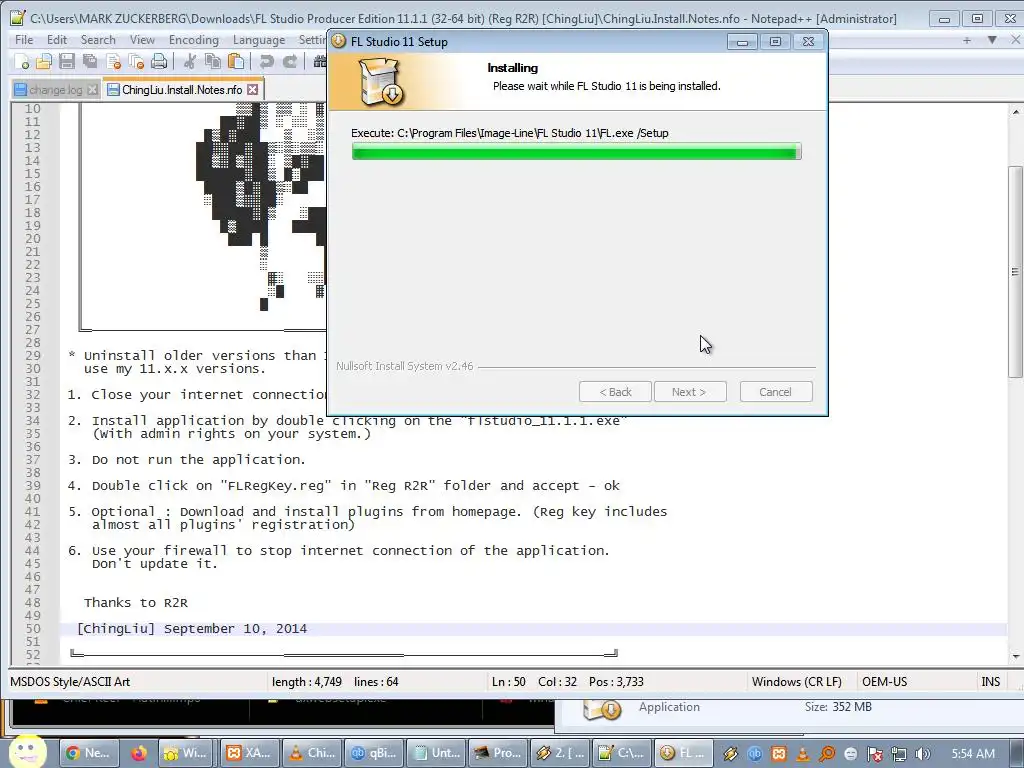Create a new document in Notepad++
1024x768 pixels.
21,62
